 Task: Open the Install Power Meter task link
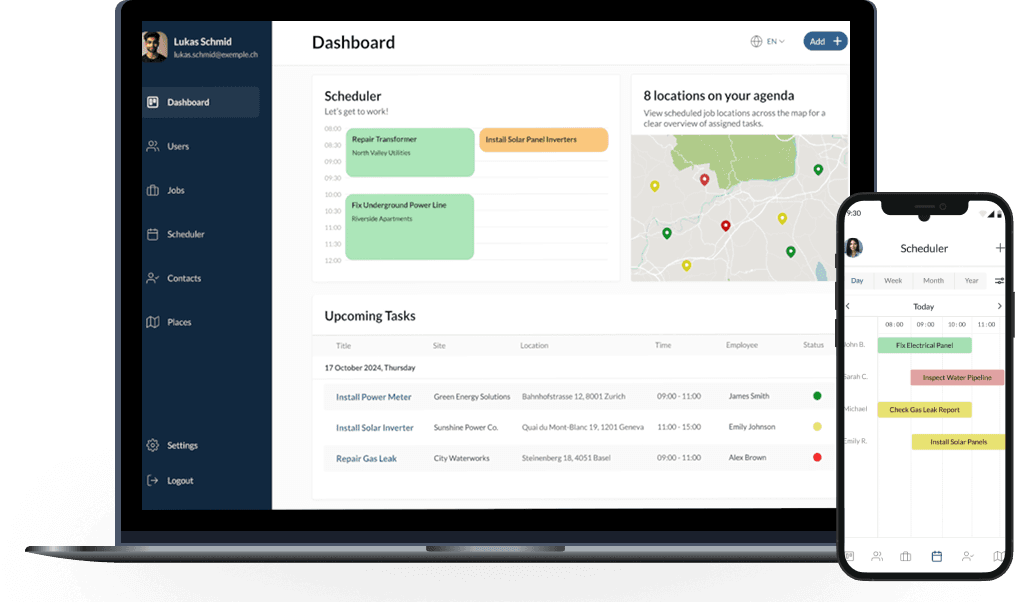pyautogui.click(x=373, y=397)
